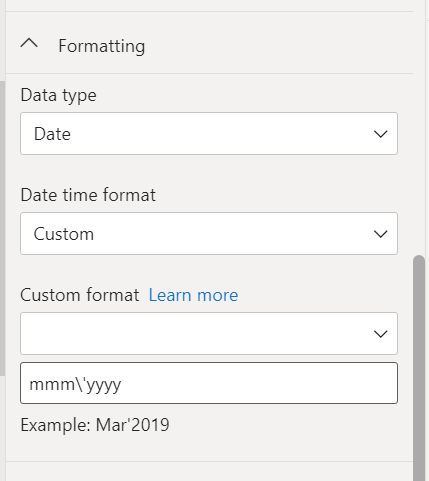Collapse the Formatting section chevron
The height and width of the screenshot is (481, 429).
point(29,44)
